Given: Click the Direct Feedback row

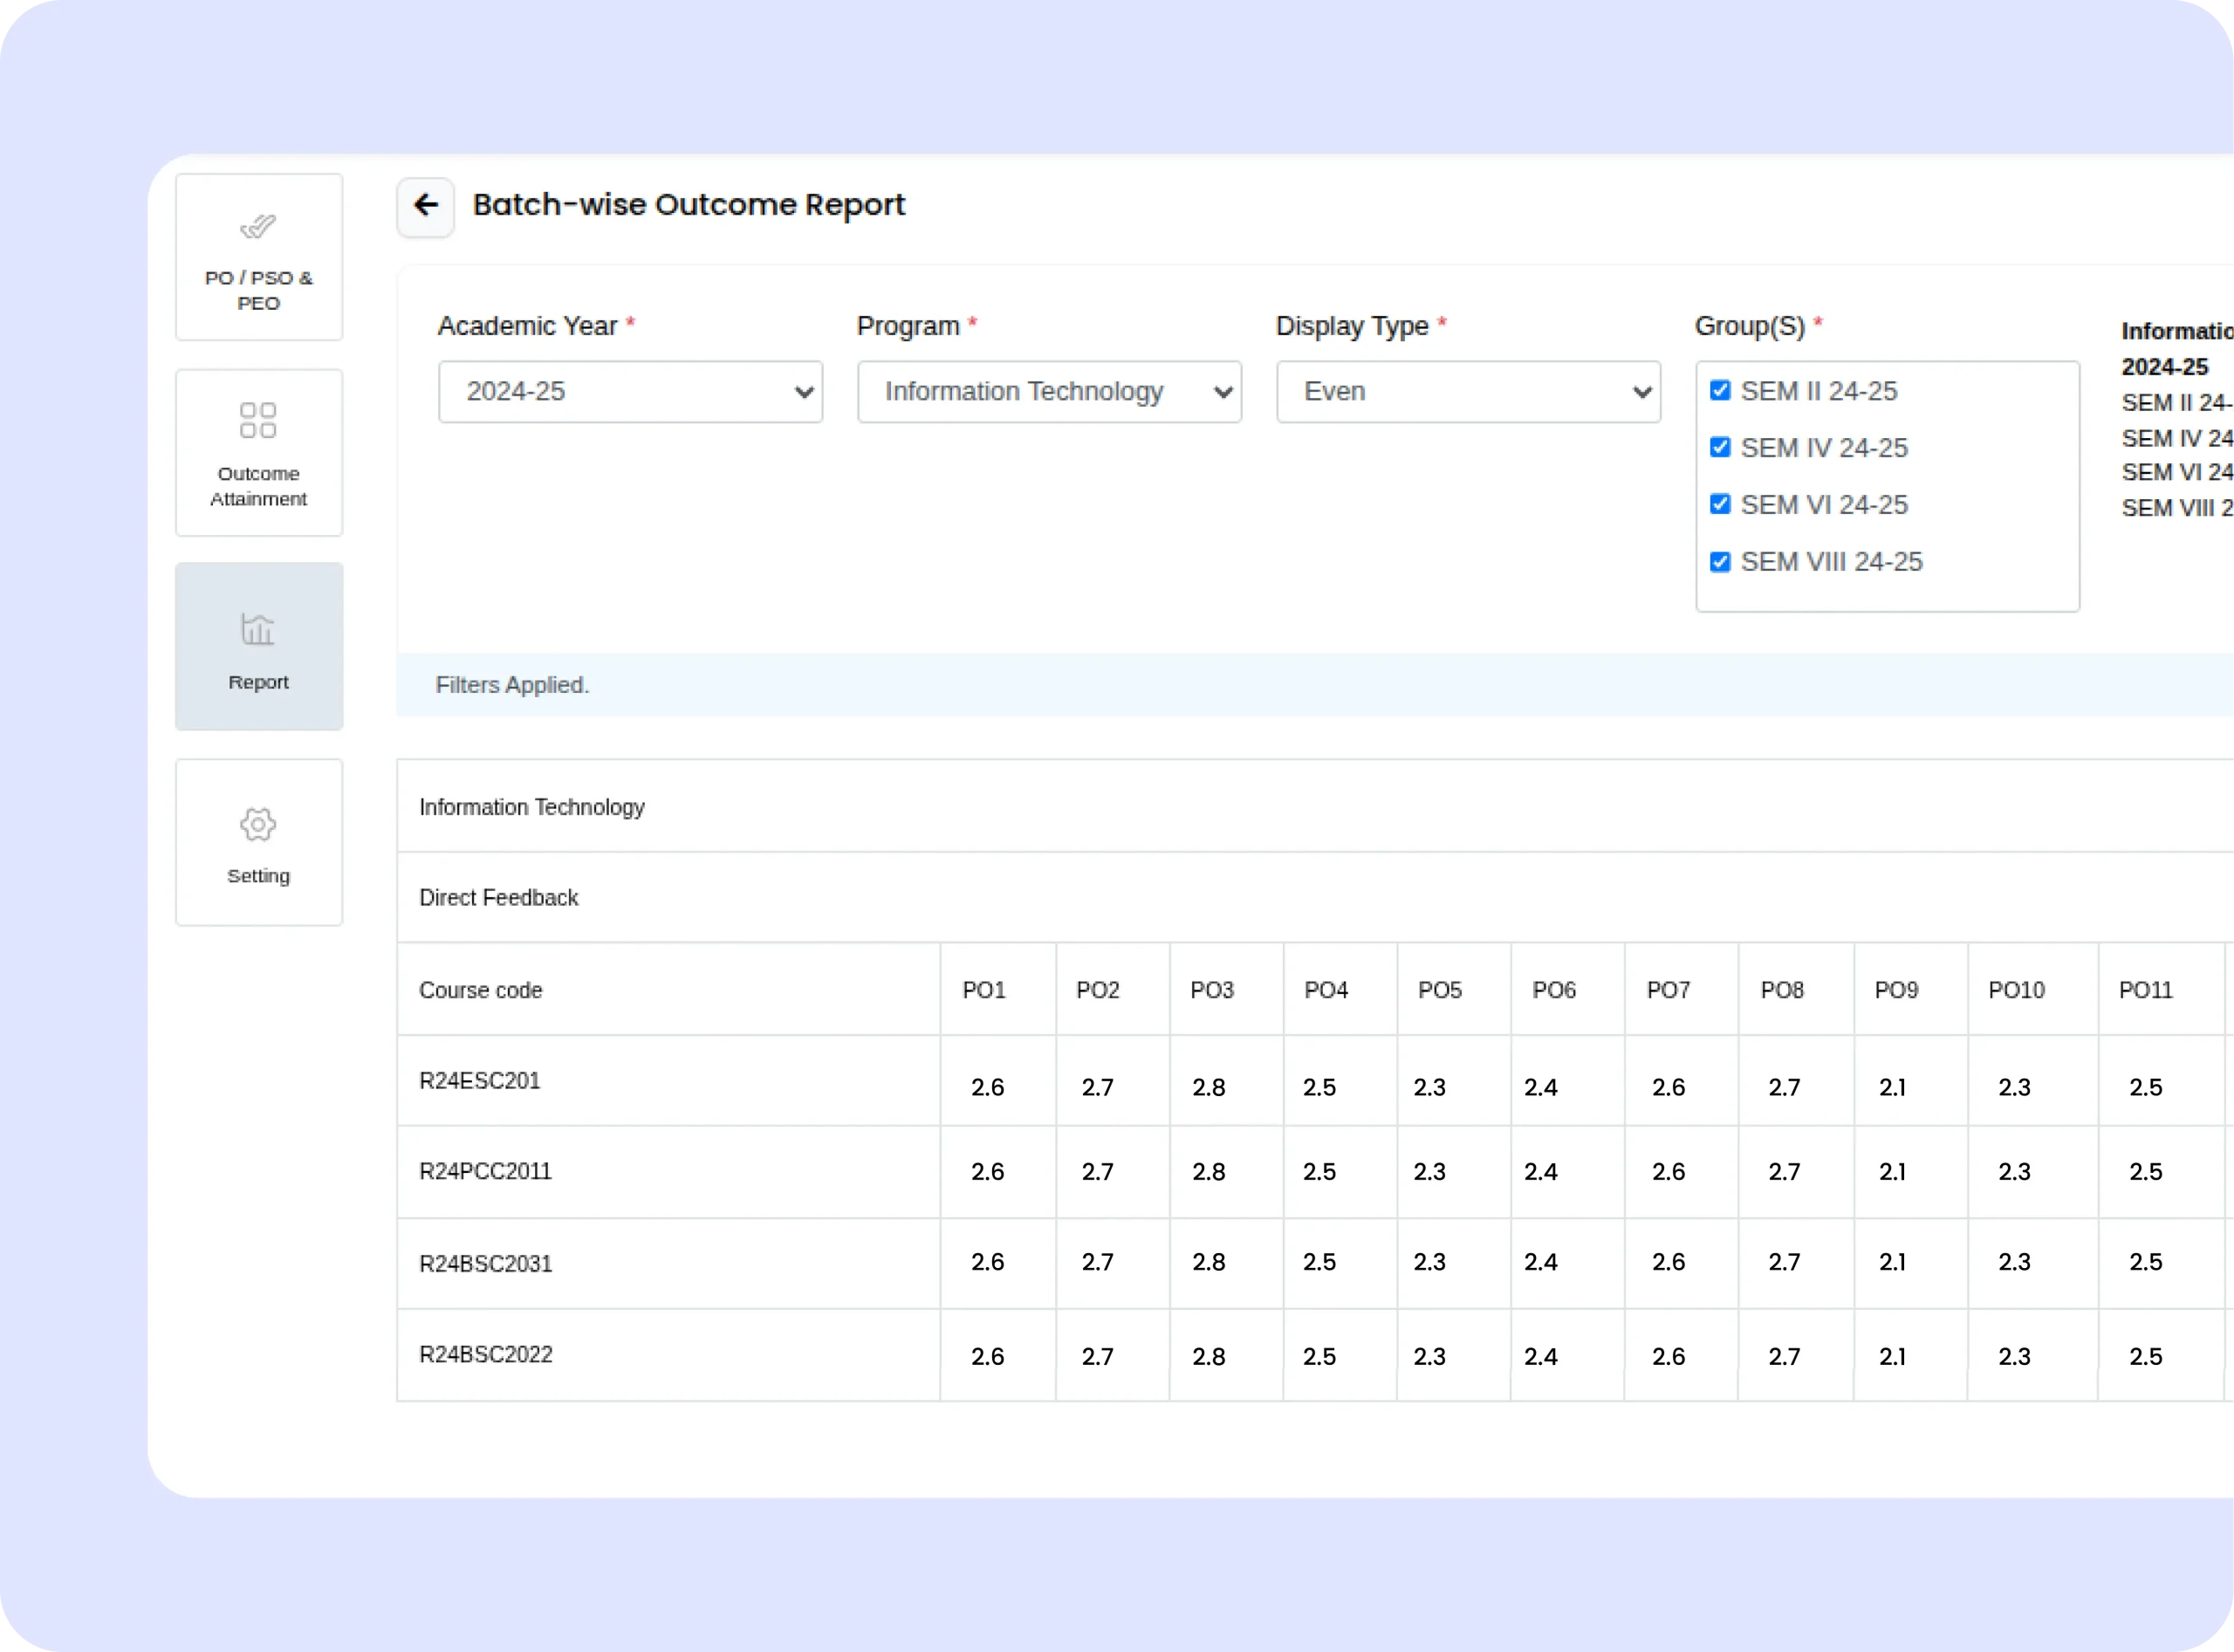Looking at the screenshot, I should (498, 898).
